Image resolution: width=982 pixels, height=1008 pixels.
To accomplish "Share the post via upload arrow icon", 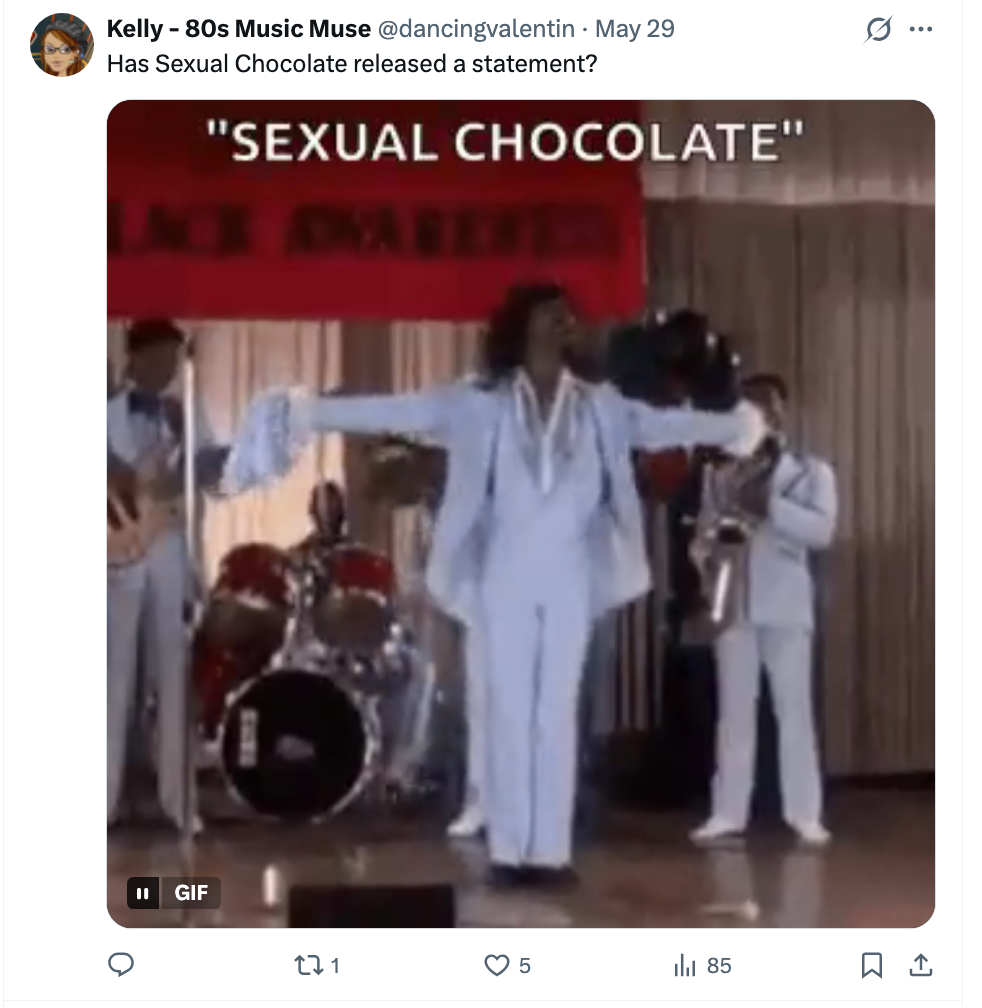I will click(x=921, y=965).
